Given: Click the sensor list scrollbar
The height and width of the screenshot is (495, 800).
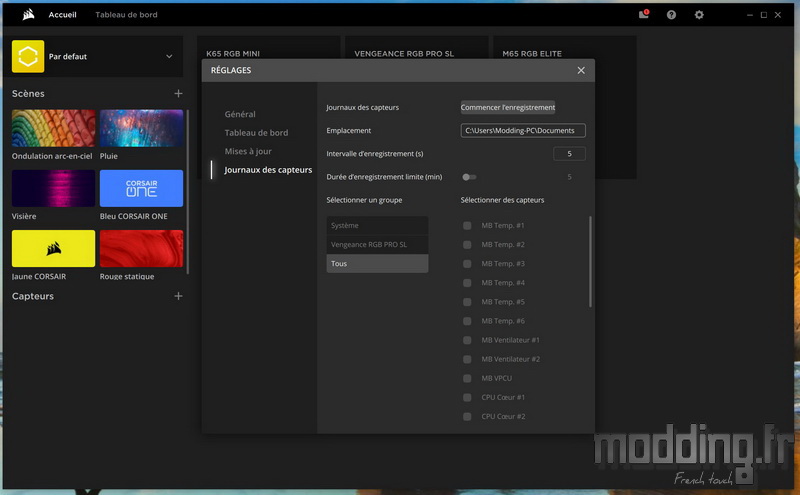Looking at the screenshot, I should coord(590,261).
